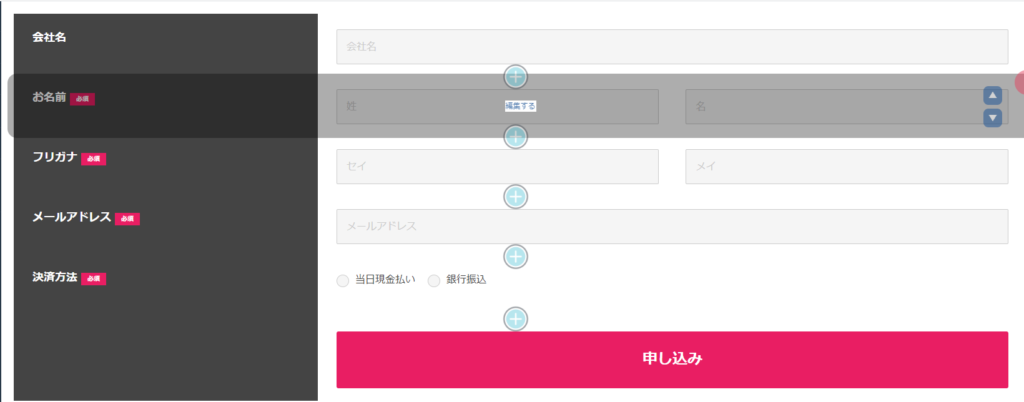Insert a field between フリガナ and メールアドレス rows
1024x402 pixels.
(x=515, y=196)
